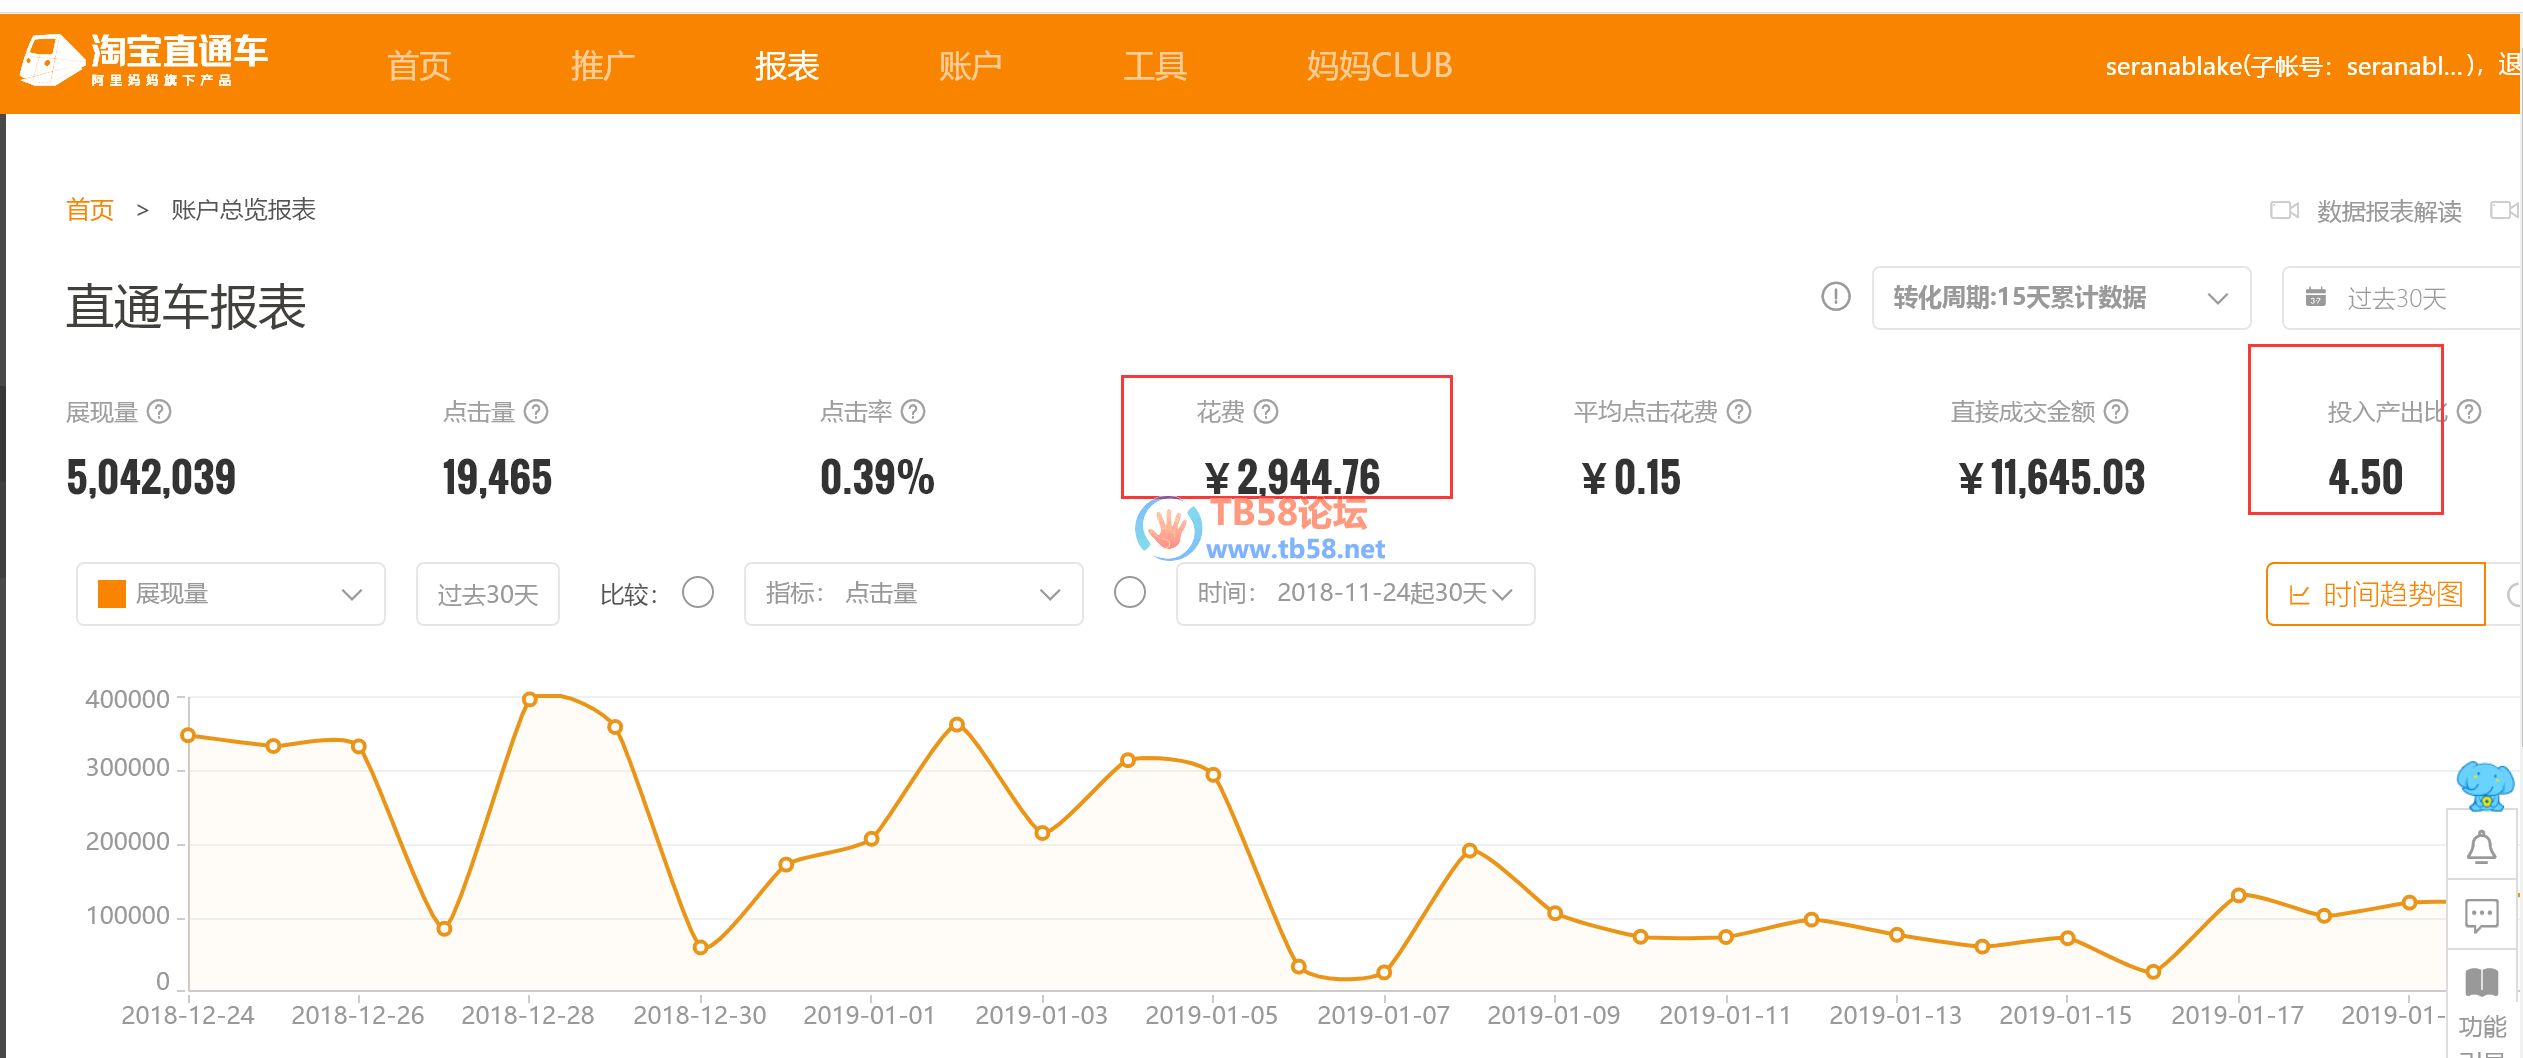Select the 指标 comparison radio button
The width and height of the screenshot is (2523, 1058).
point(697,593)
